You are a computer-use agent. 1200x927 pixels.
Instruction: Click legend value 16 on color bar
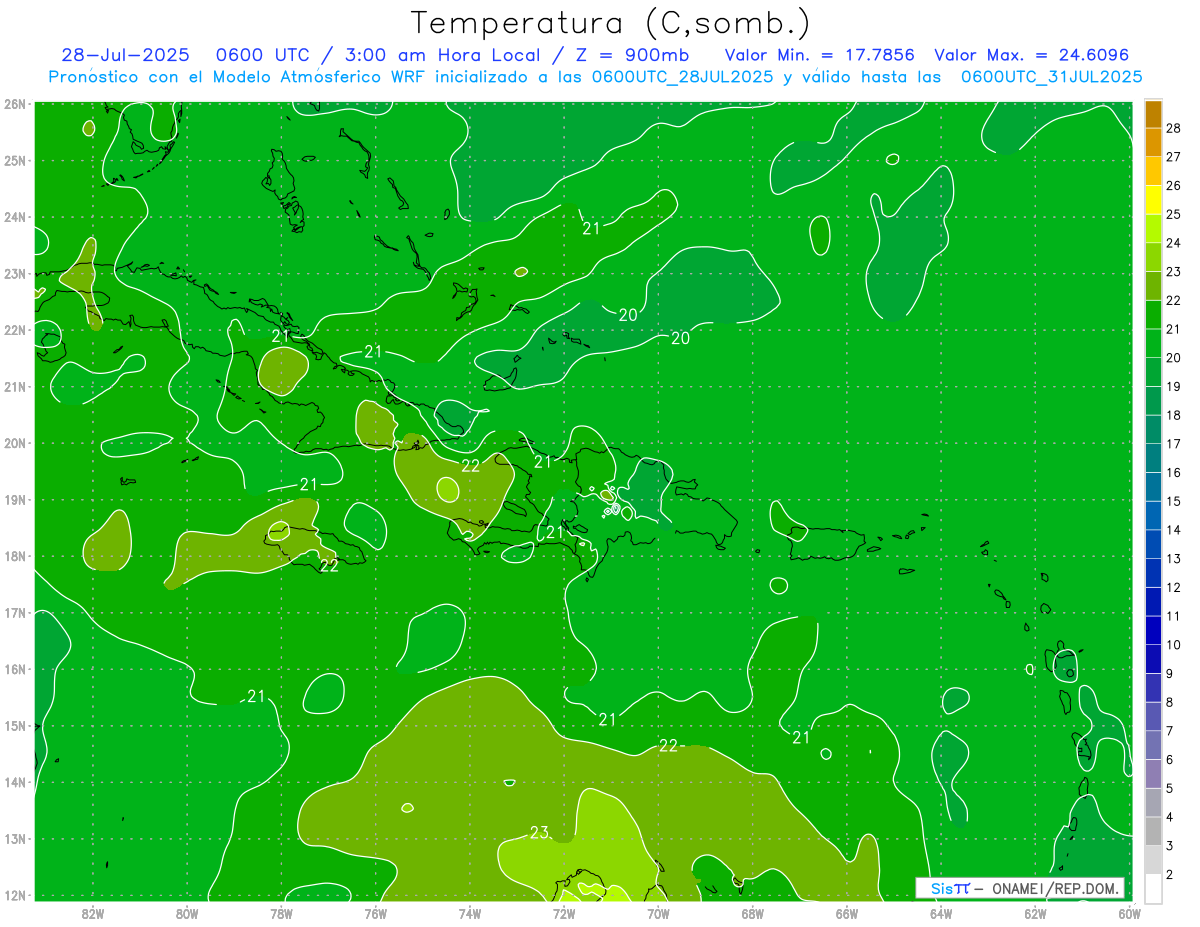click(1174, 473)
